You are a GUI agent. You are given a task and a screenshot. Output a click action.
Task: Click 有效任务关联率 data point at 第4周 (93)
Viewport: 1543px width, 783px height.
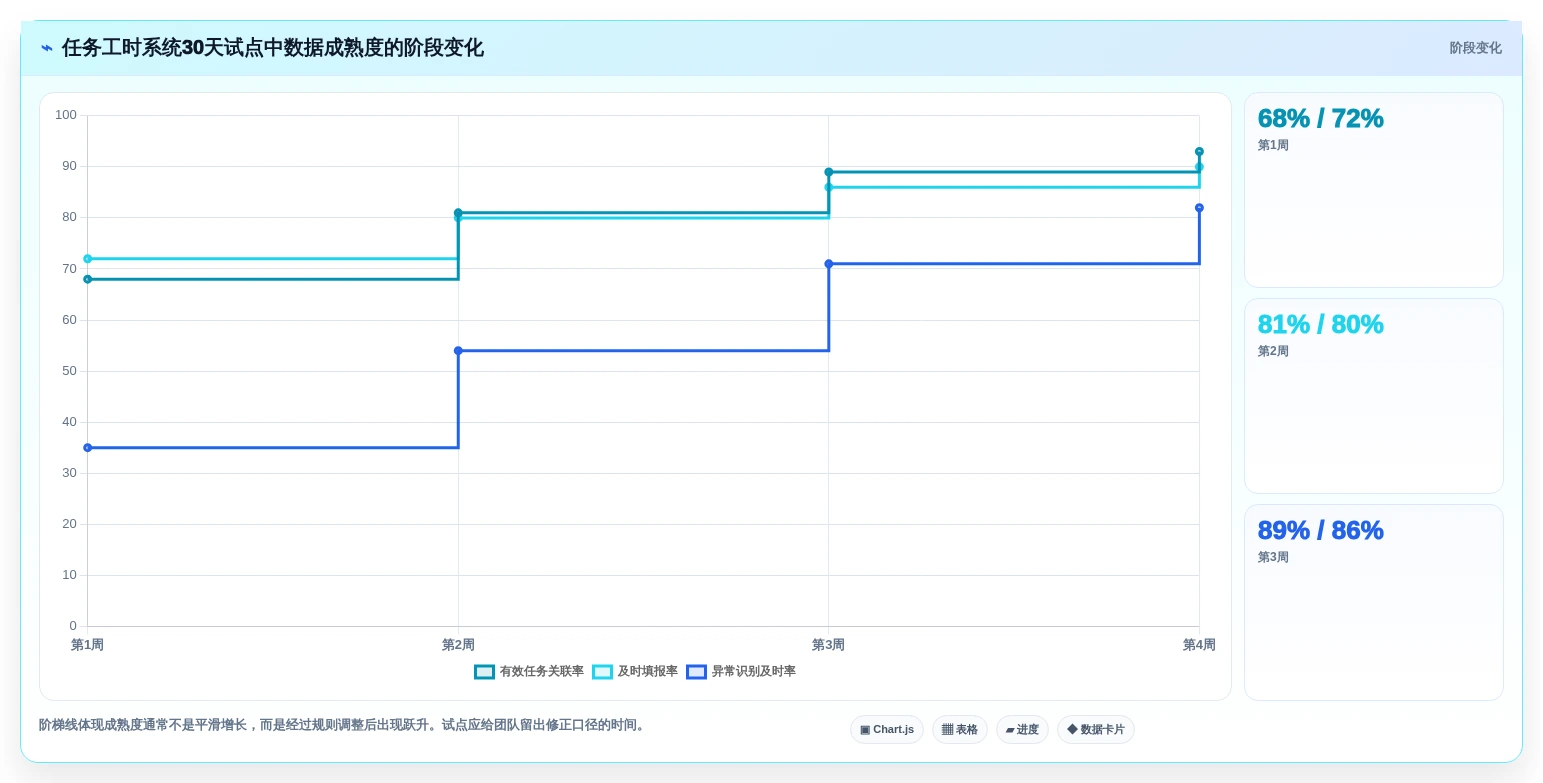coord(1199,152)
